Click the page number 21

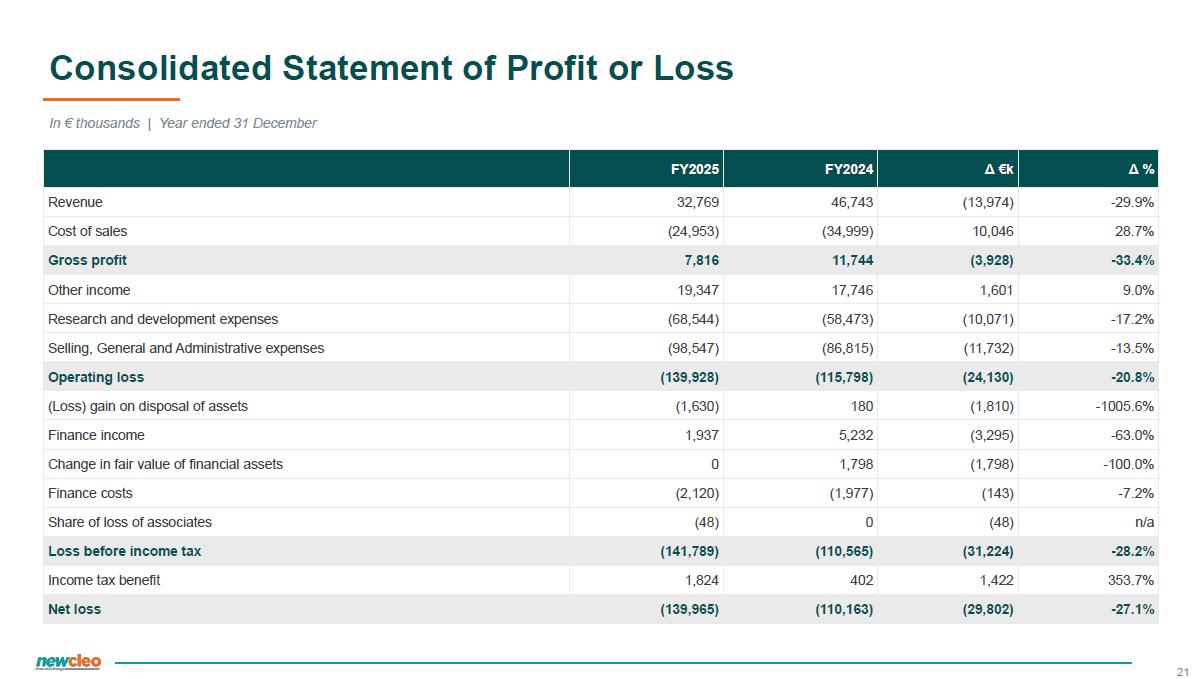coord(1183,671)
